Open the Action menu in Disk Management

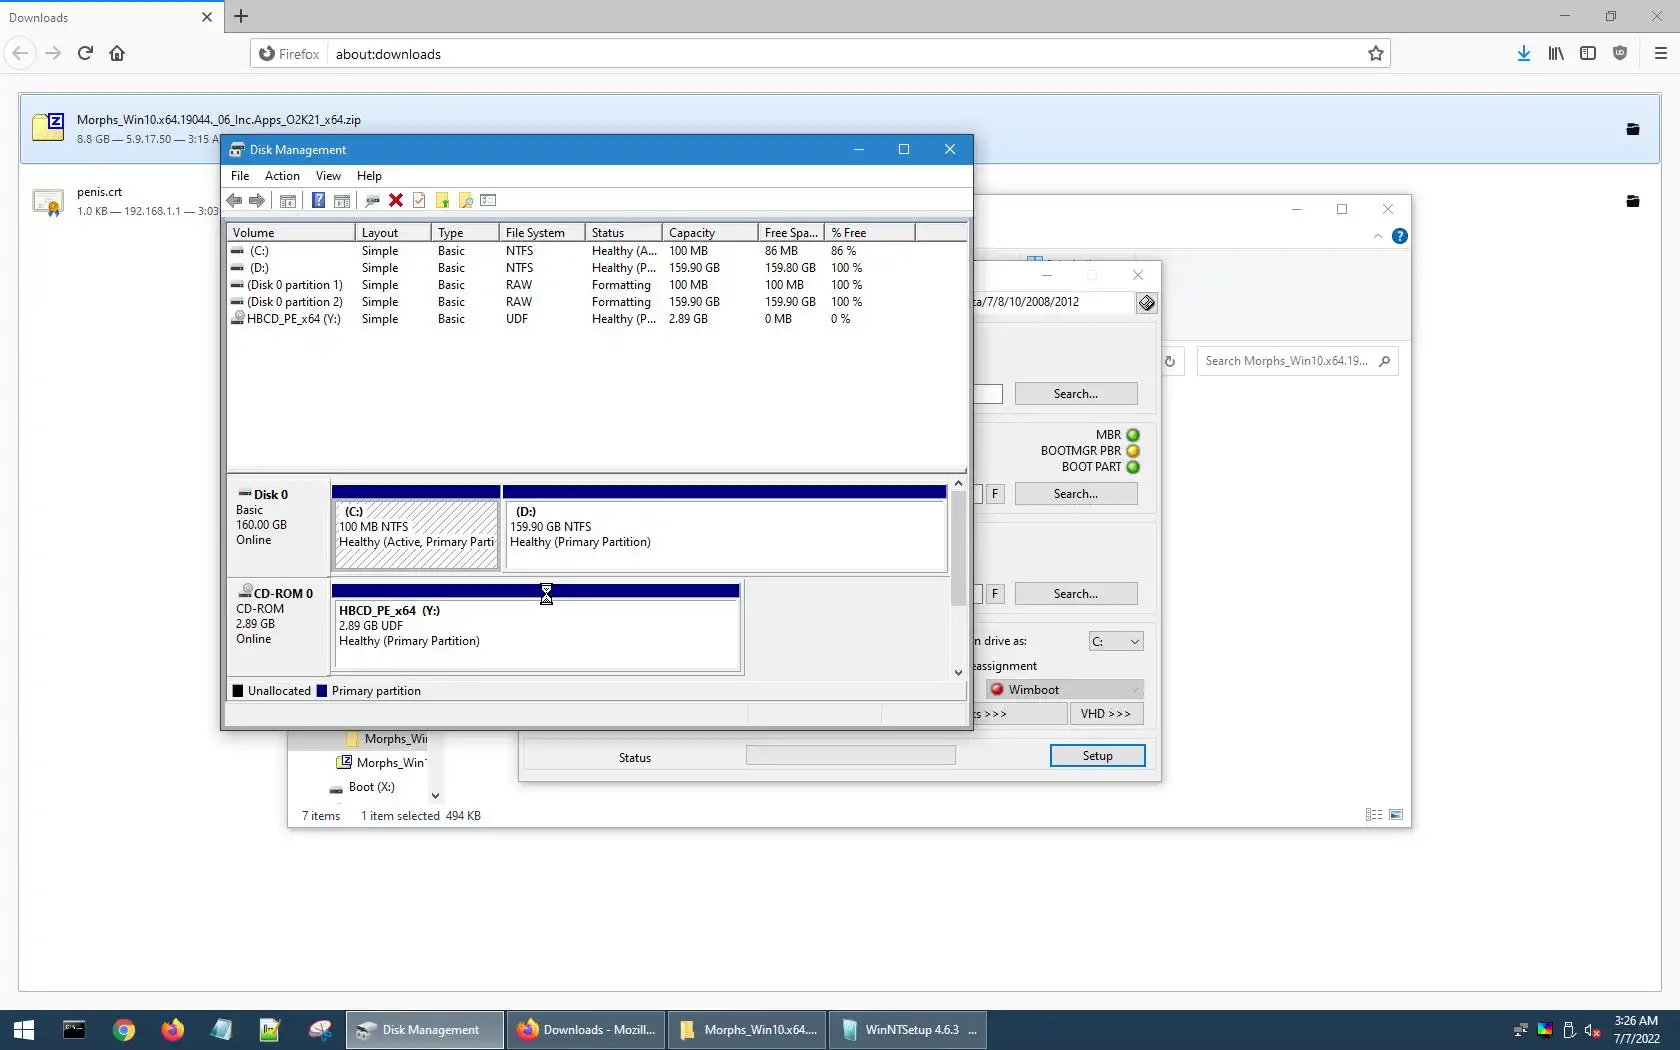tap(282, 176)
